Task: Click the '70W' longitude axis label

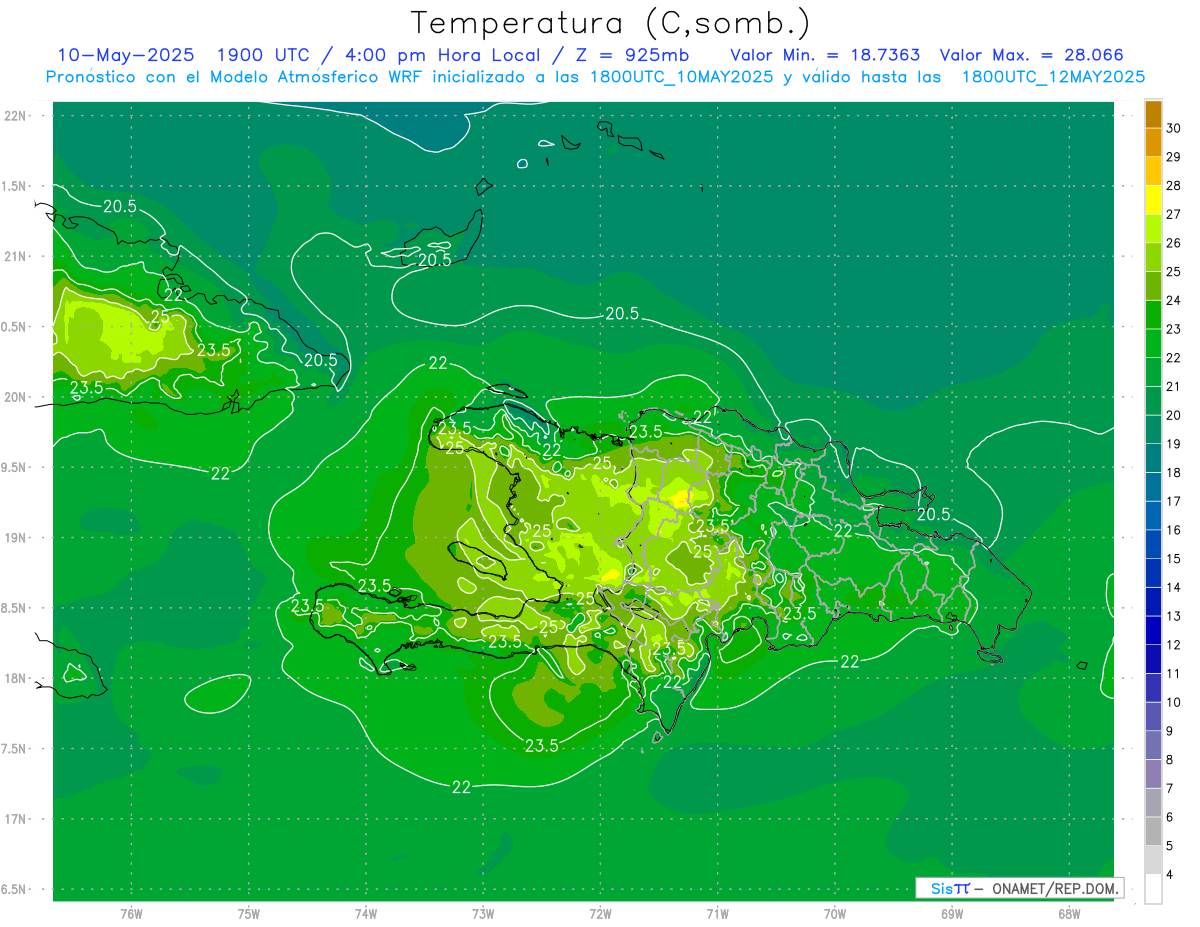Action: pyautogui.click(x=835, y=914)
